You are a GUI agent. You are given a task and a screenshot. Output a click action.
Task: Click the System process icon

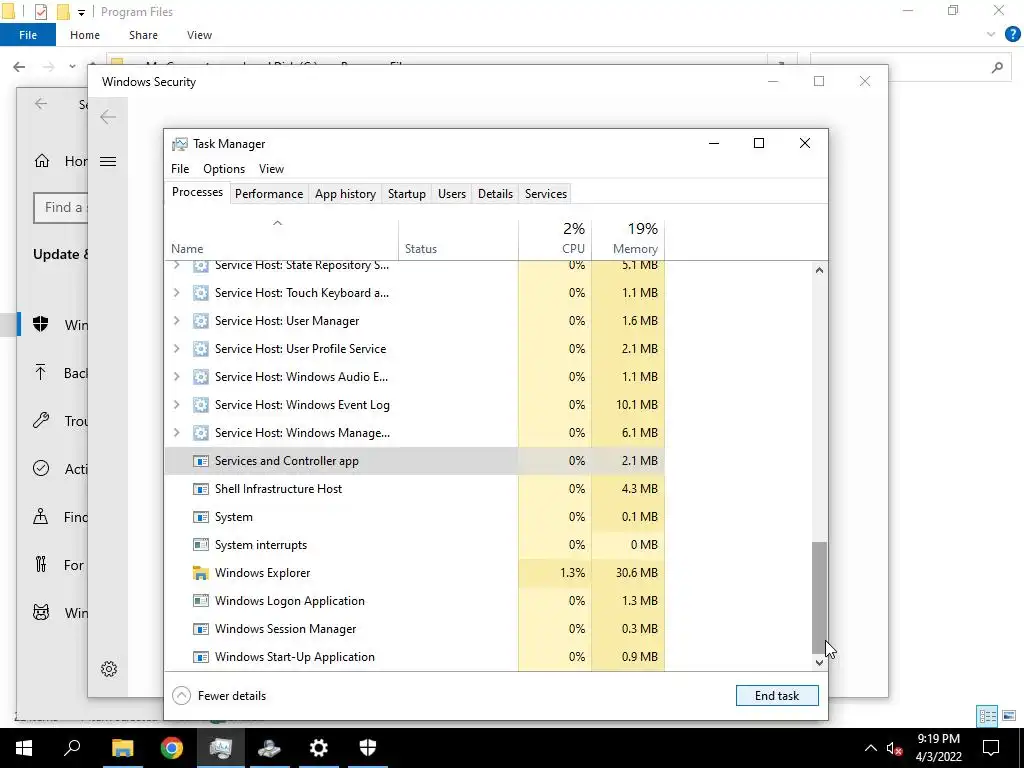click(200, 517)
